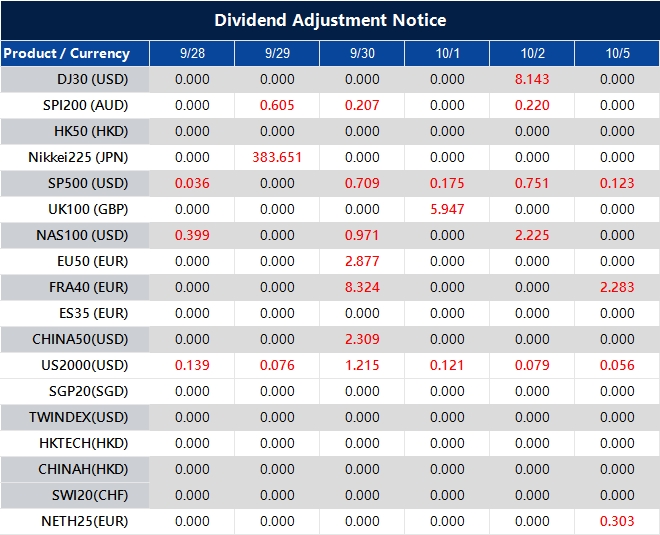Click the DJ30 (USD) row label
Image resolution: width=660 pixels, height=535 pixels.
point(93,79)
